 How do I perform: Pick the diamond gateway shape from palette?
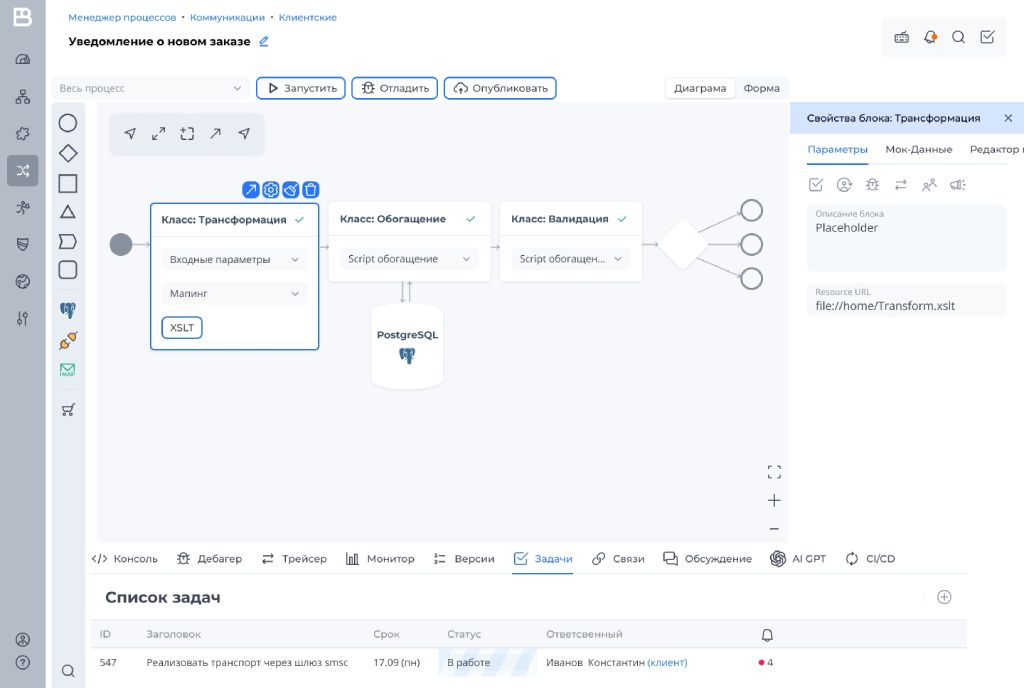68,153
